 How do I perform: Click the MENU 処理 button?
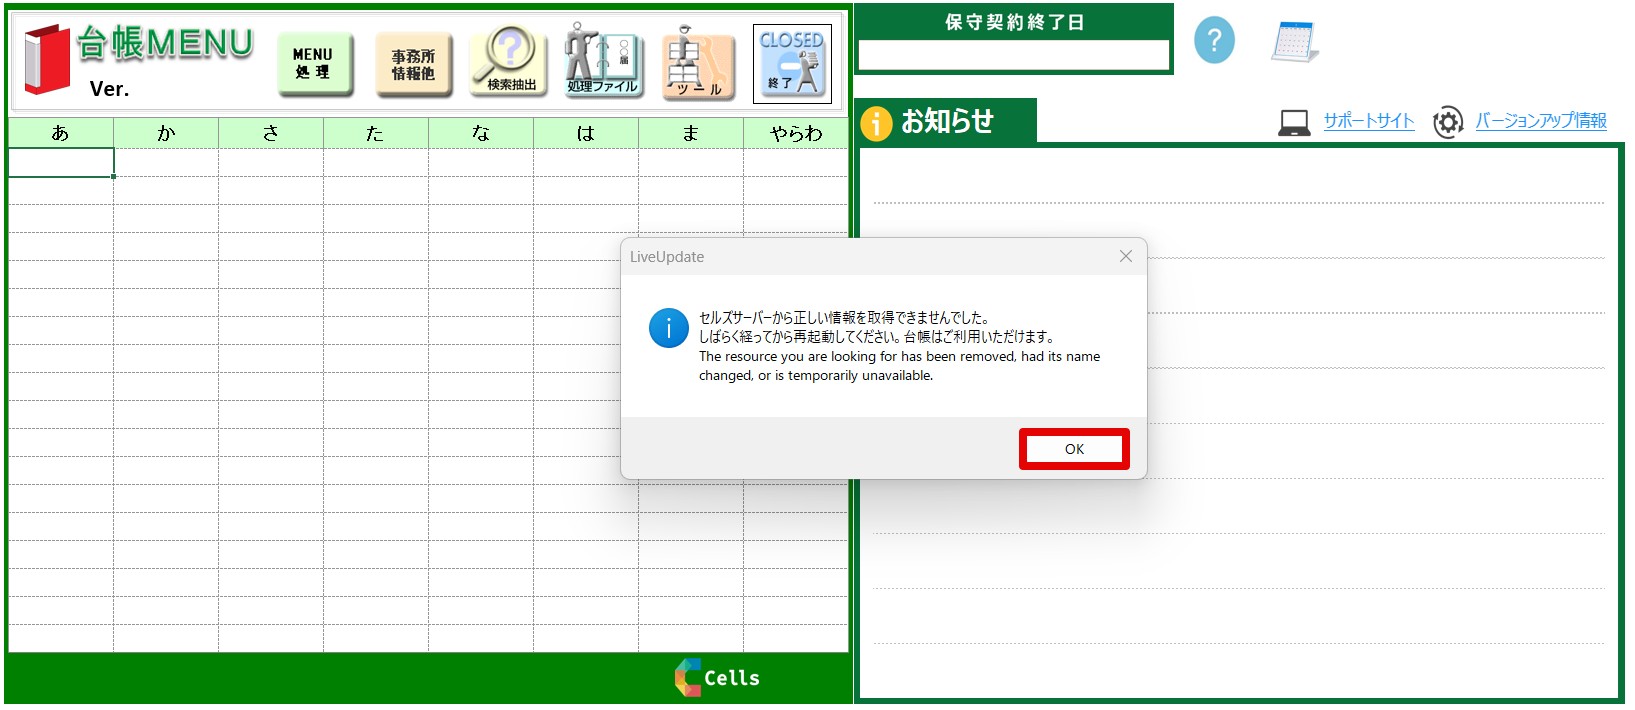(x=314, y=64)
